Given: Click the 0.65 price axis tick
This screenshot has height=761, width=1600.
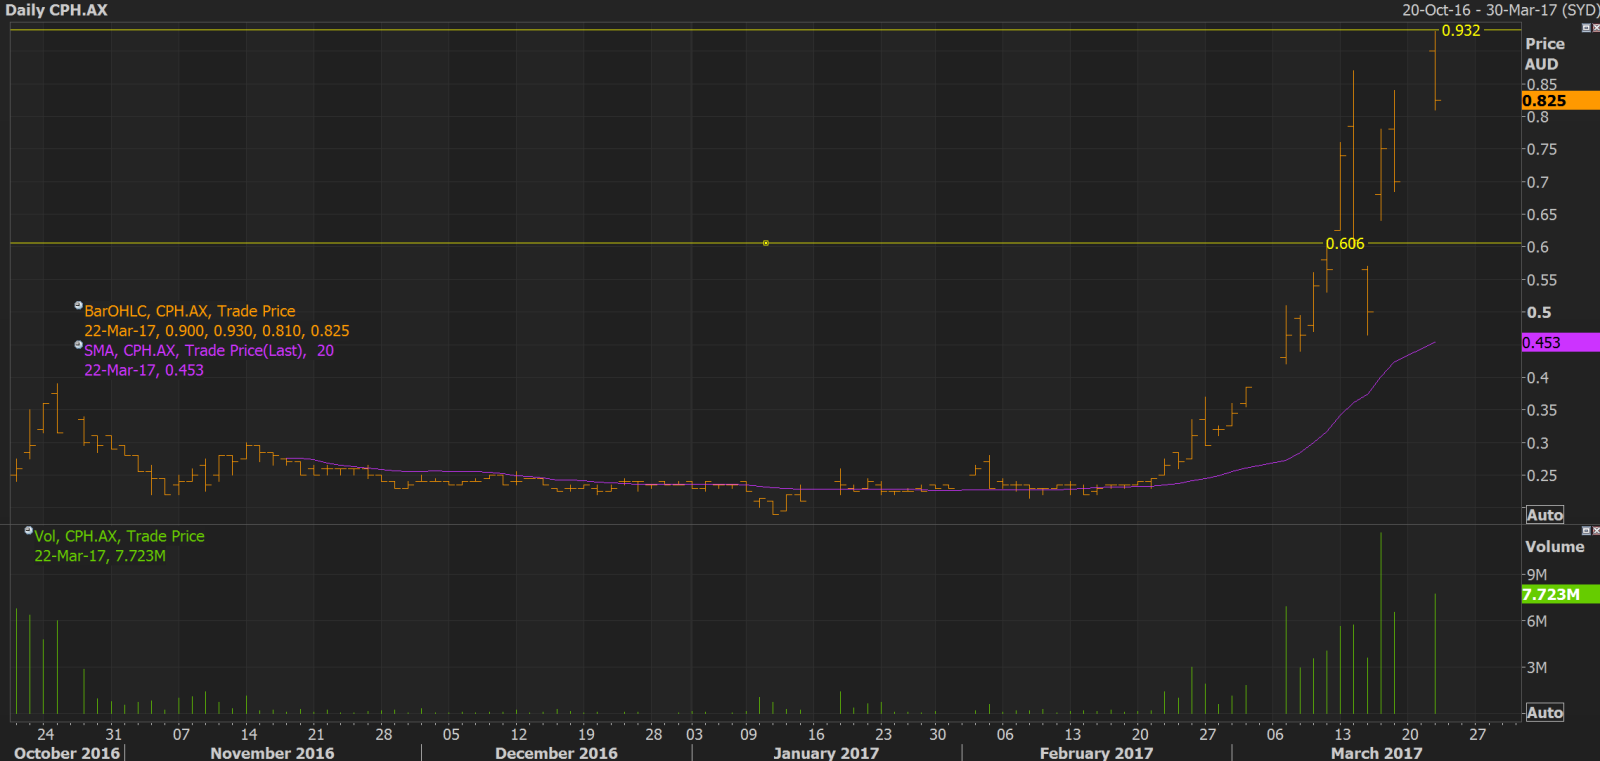Looking at the screenshot, I should 1541,215.
